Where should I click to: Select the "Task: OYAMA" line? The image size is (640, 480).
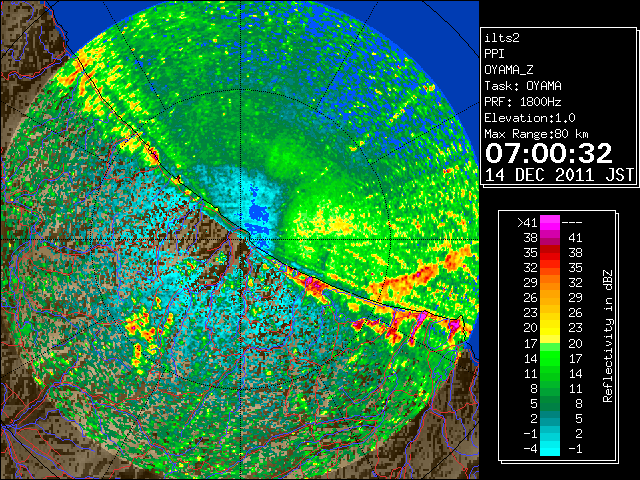click(x=523, y=86)
